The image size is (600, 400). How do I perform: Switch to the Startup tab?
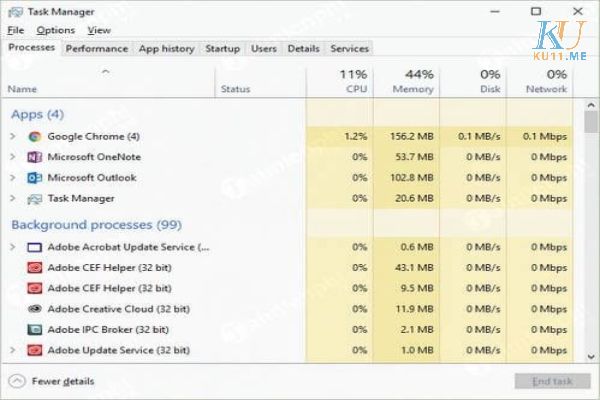pos(222,49)
